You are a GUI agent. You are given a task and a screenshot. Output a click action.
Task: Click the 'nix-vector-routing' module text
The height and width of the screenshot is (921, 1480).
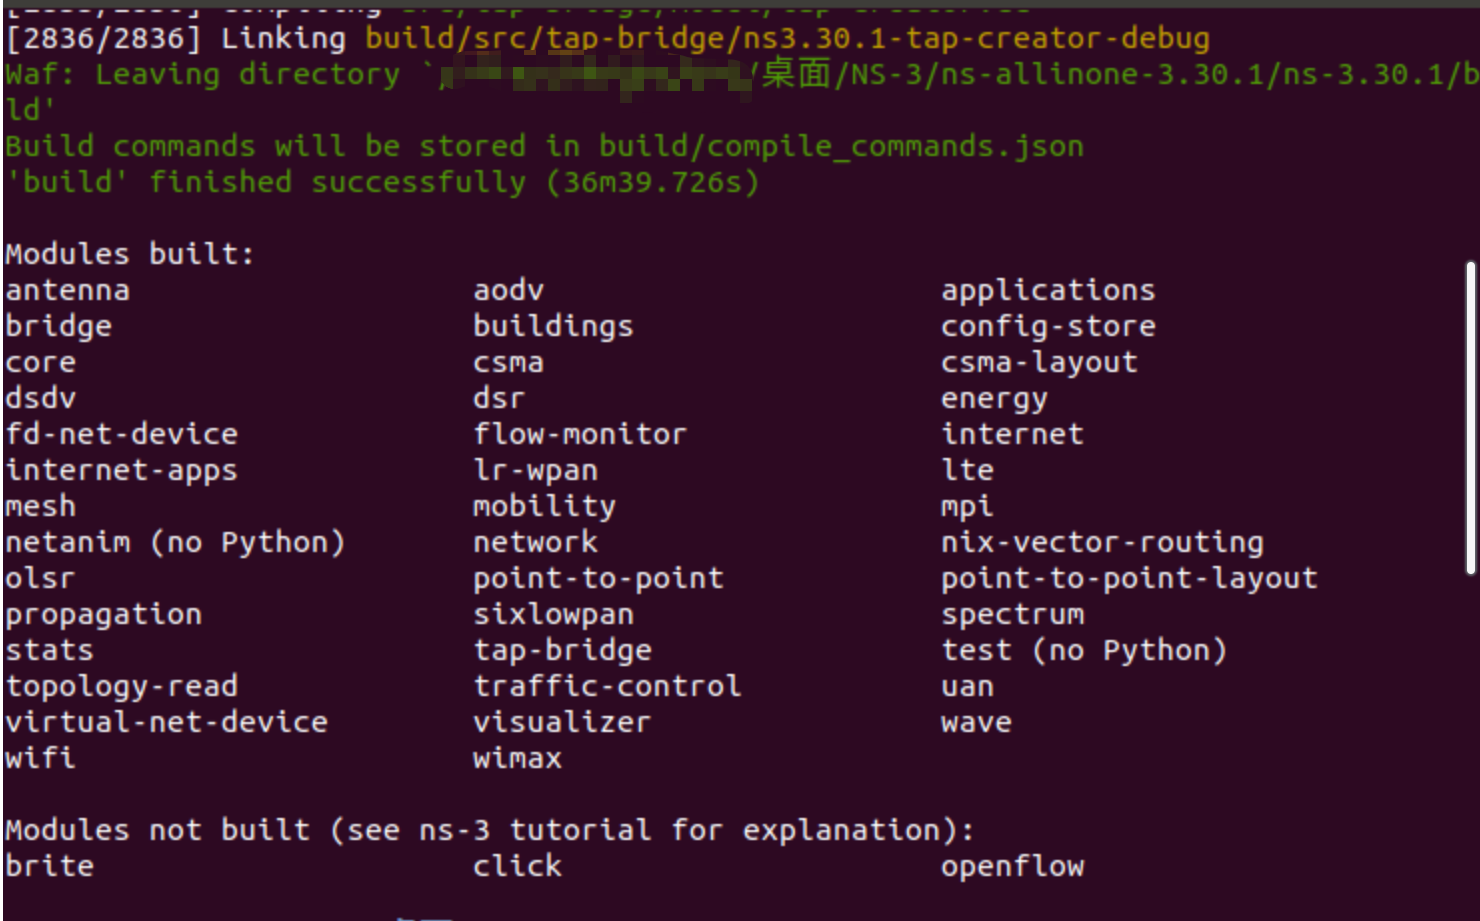[1102, 543]
